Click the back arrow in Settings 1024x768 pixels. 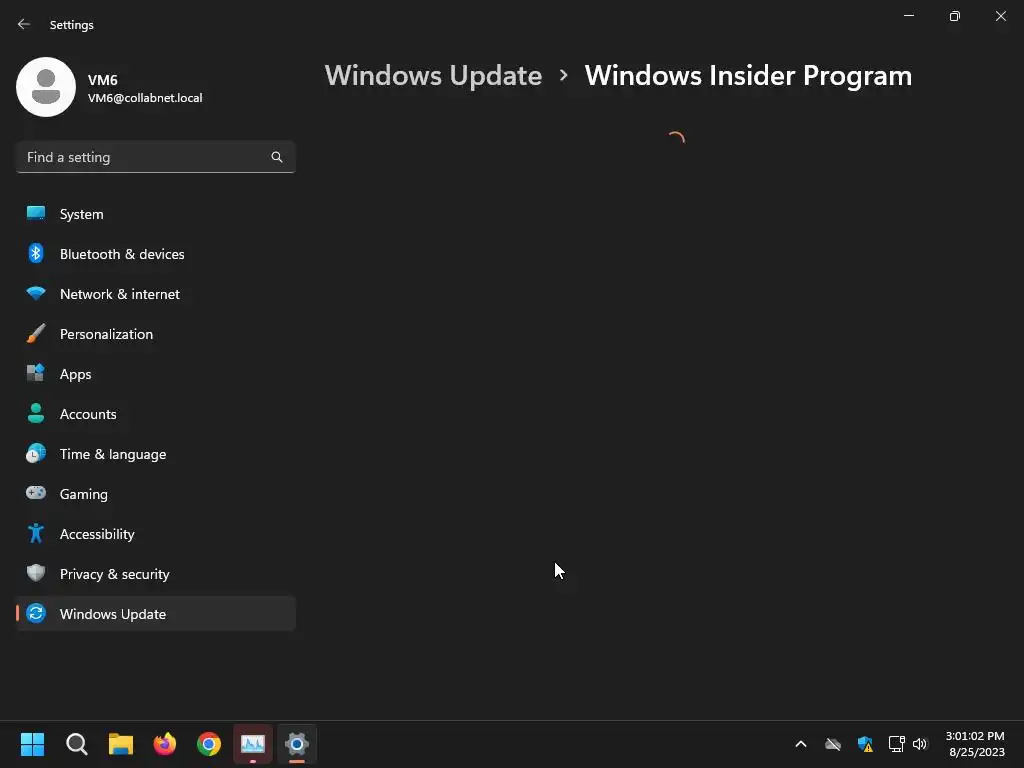pyautogui.click(x=24, y=24)
